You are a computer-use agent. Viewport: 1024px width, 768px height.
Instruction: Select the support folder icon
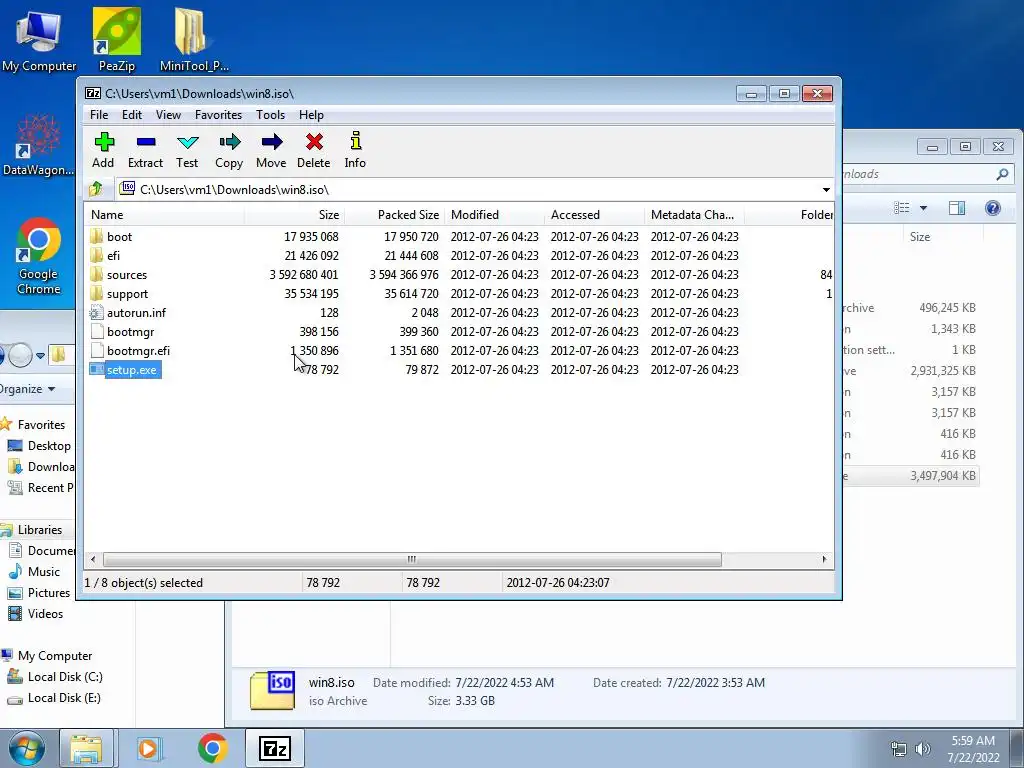point(97,293)
